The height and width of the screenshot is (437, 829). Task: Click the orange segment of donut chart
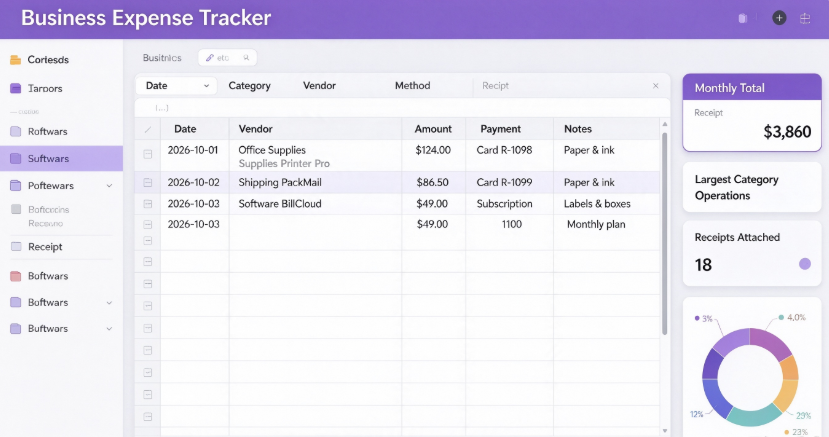click(789, 368)
